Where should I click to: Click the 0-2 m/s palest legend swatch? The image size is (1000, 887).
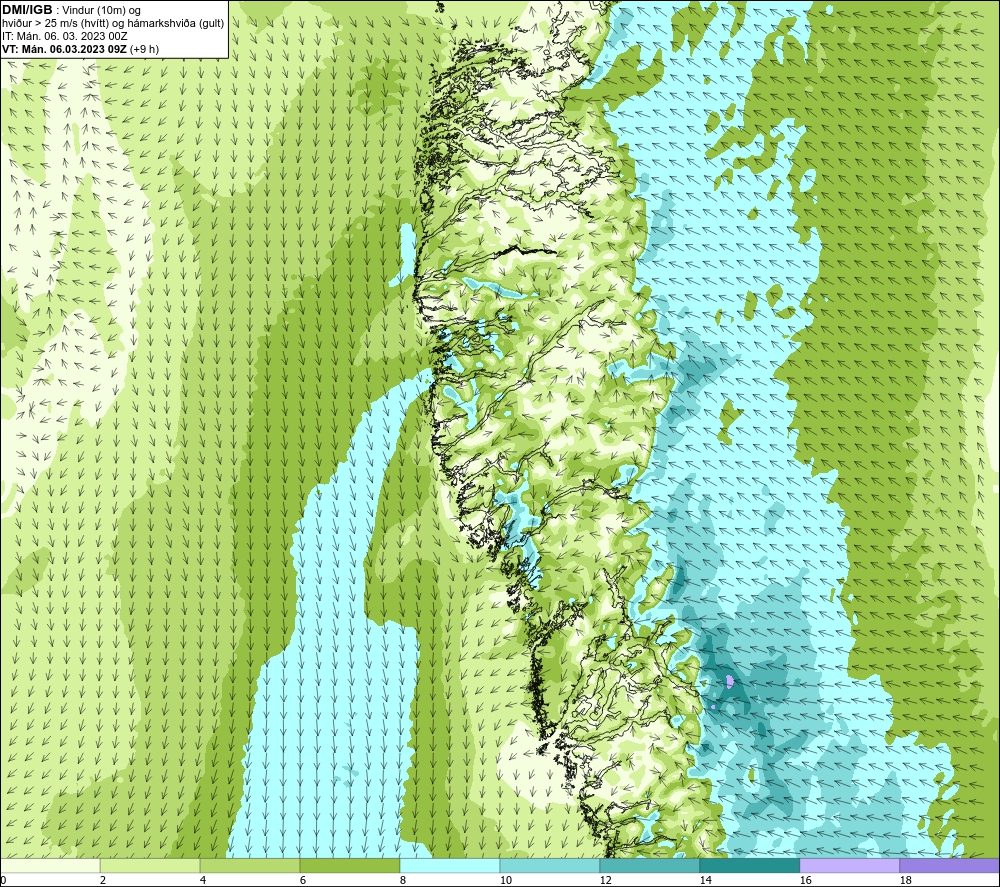tap(50, 865)
